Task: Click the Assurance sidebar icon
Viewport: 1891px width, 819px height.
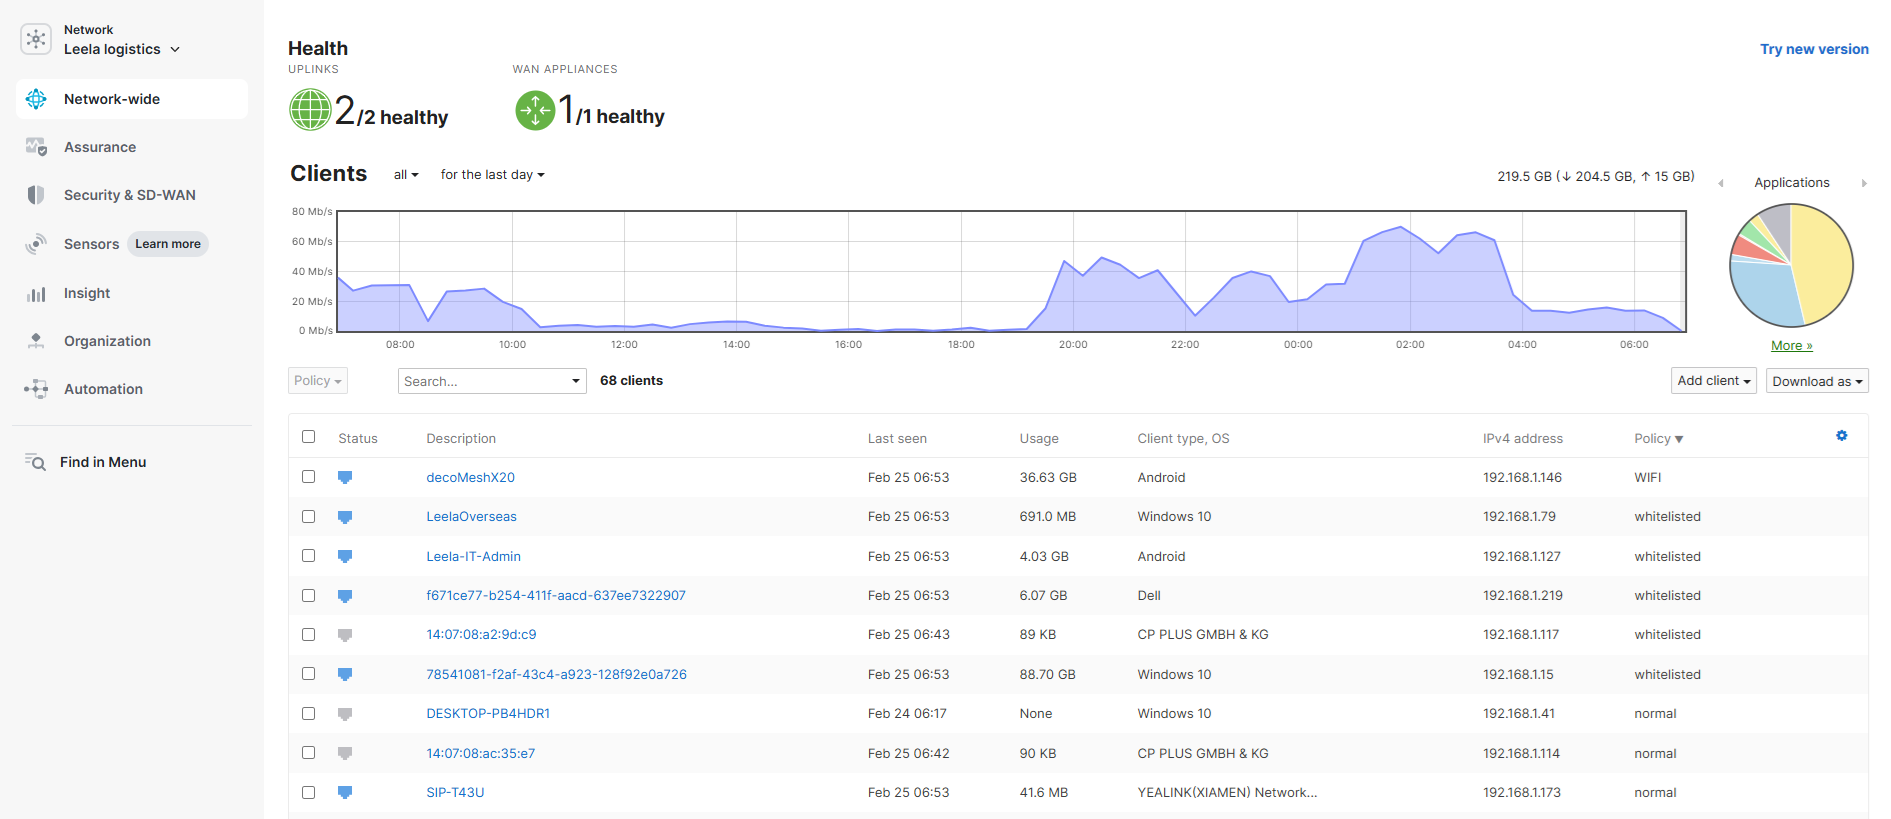Action: 36,147
